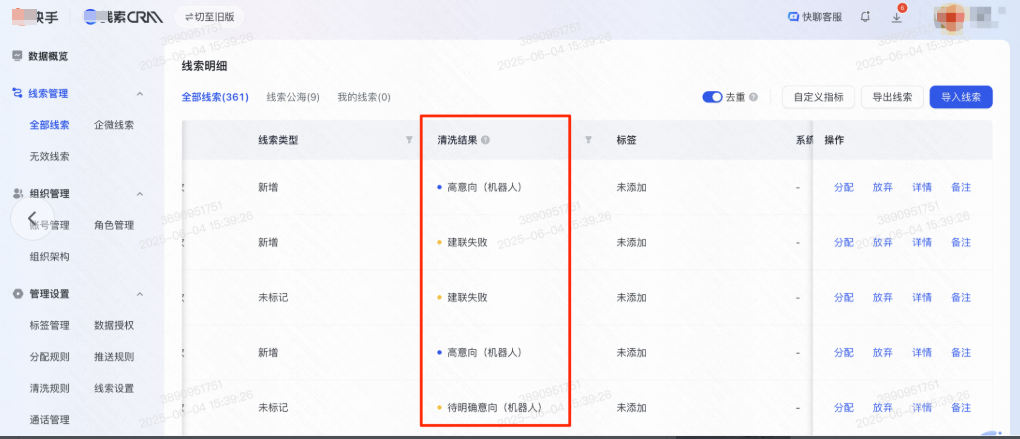1020x439 pixels.
Task: Click the sidebar collapse left arrow
Action: 32,217
